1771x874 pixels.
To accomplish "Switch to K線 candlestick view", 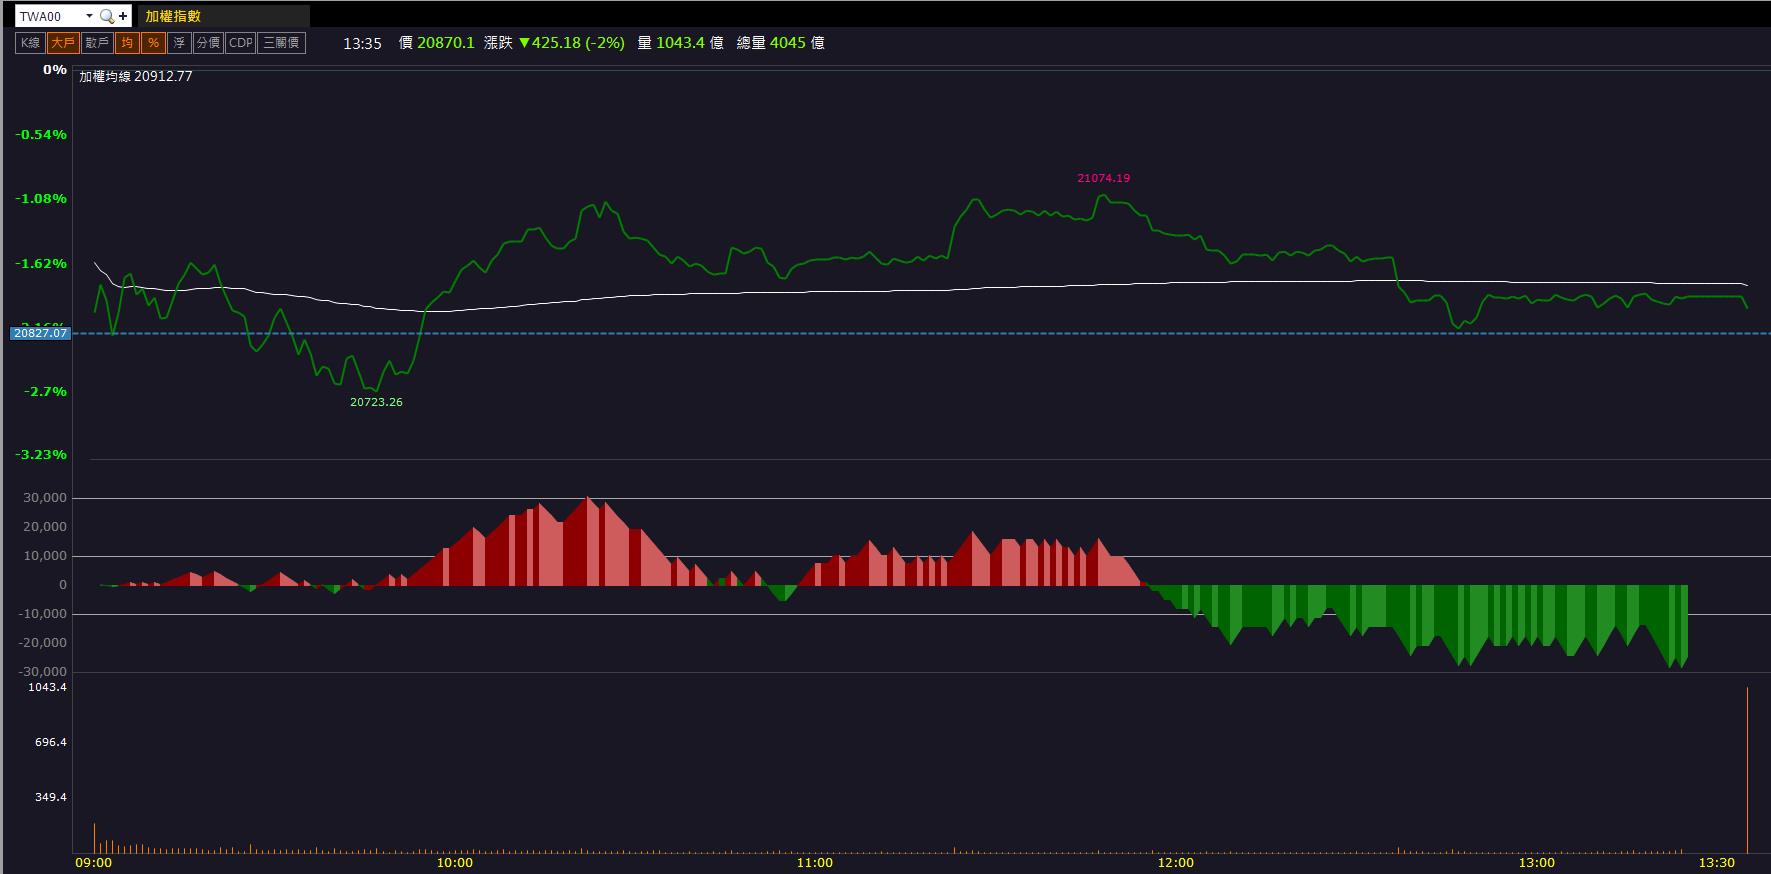I will coord(31,43).
